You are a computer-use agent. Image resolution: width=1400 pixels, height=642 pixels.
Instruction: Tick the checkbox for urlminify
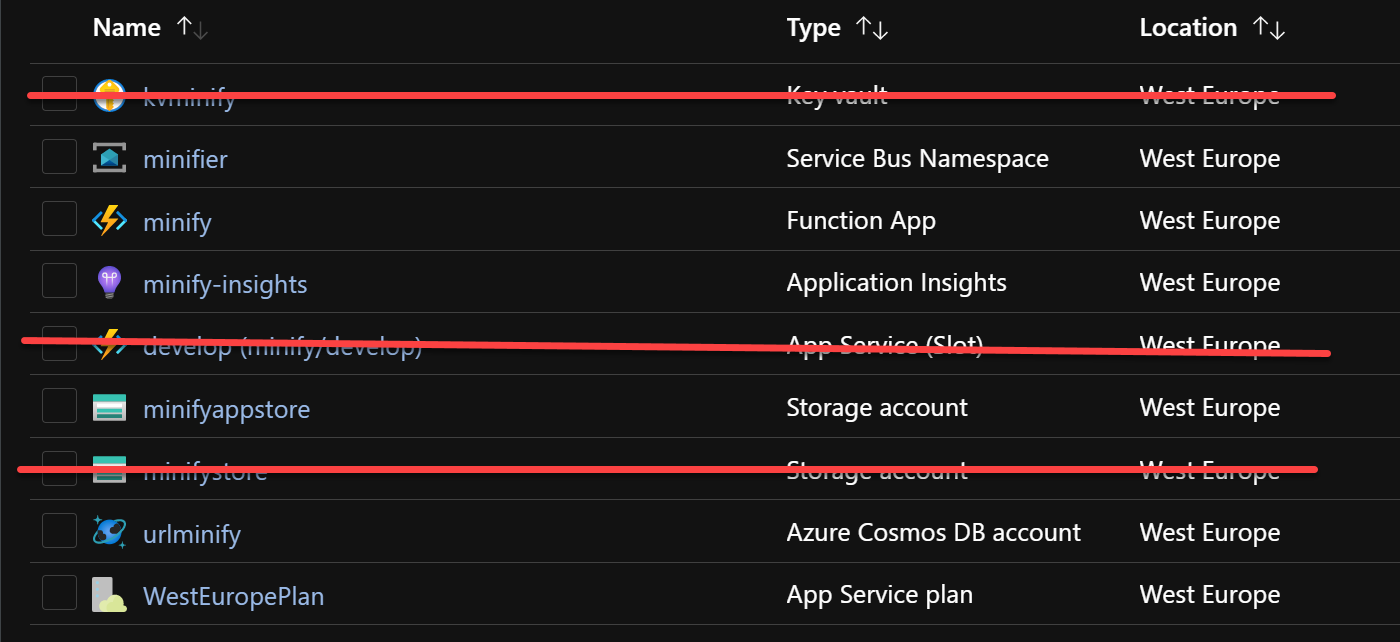58,532
